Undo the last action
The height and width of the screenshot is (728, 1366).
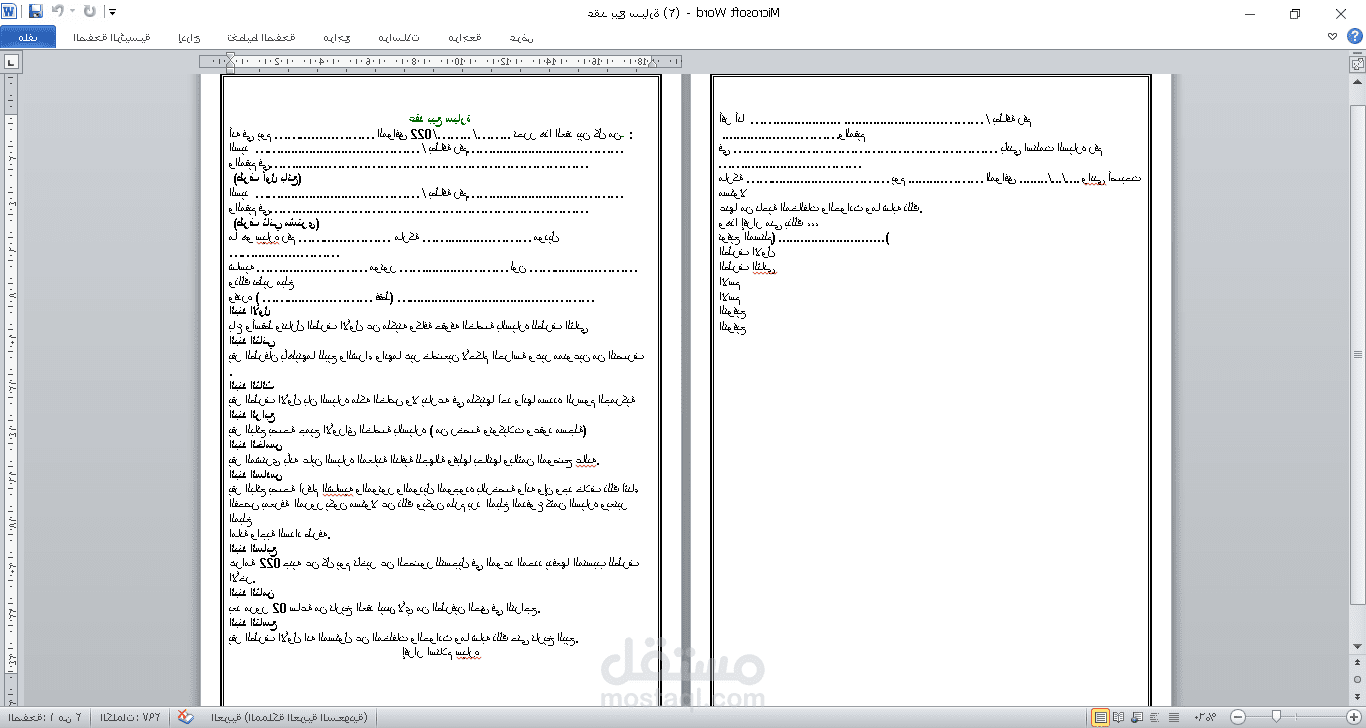click(x=58, y=12)
